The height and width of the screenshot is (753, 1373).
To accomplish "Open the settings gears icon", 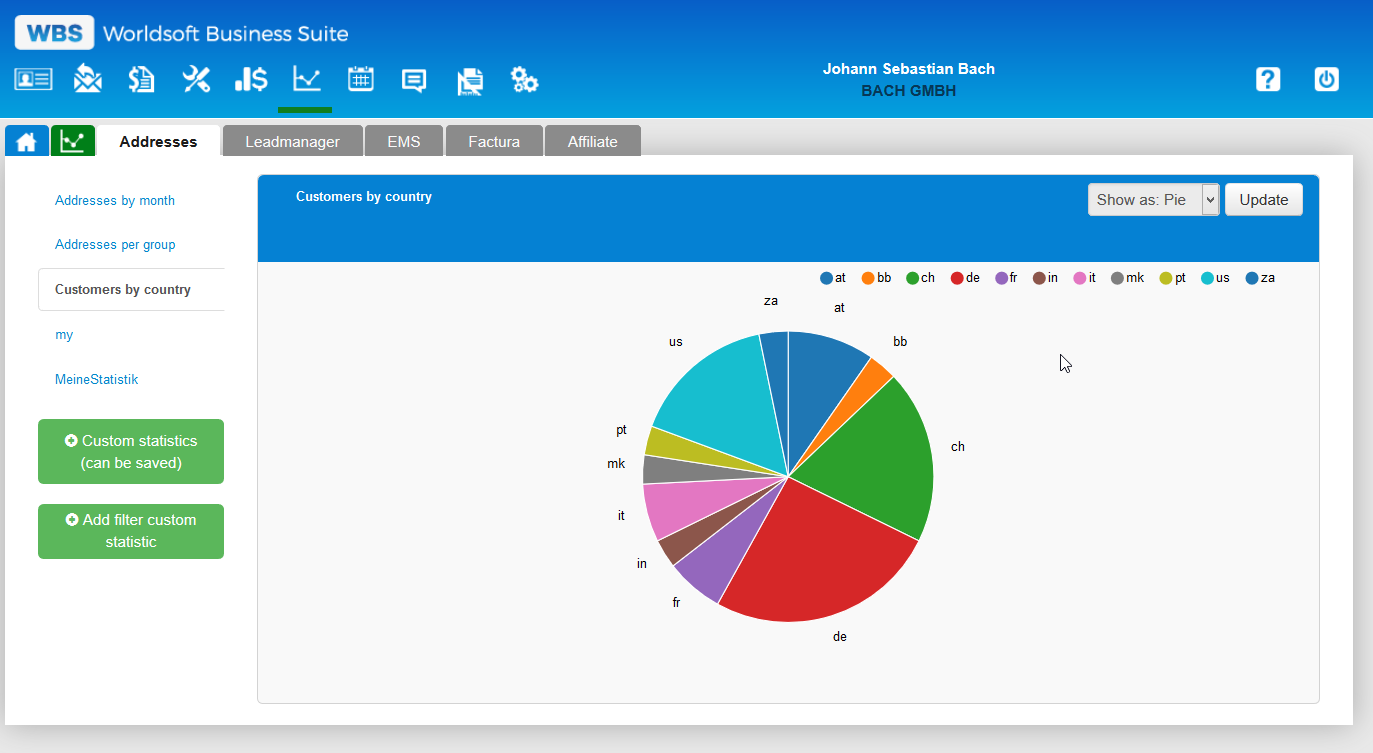I will [x=525, y=80].
